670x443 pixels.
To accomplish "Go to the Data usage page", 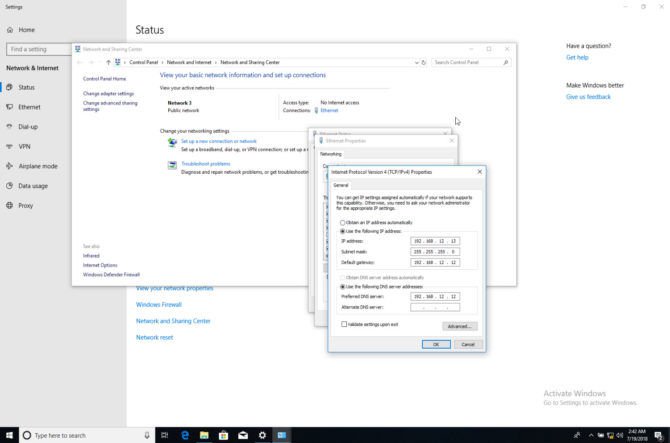I will [33, 186].
